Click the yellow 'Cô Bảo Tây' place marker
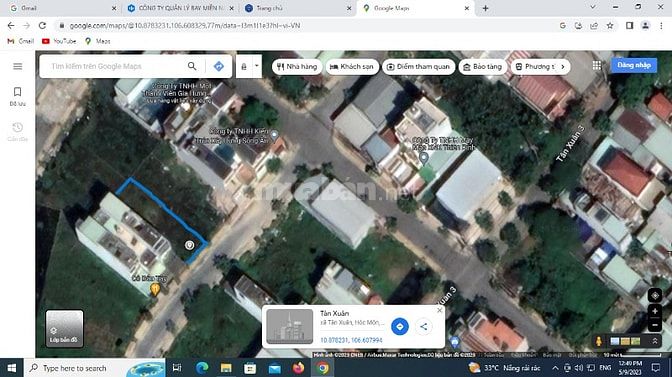 tap(155, 290)
